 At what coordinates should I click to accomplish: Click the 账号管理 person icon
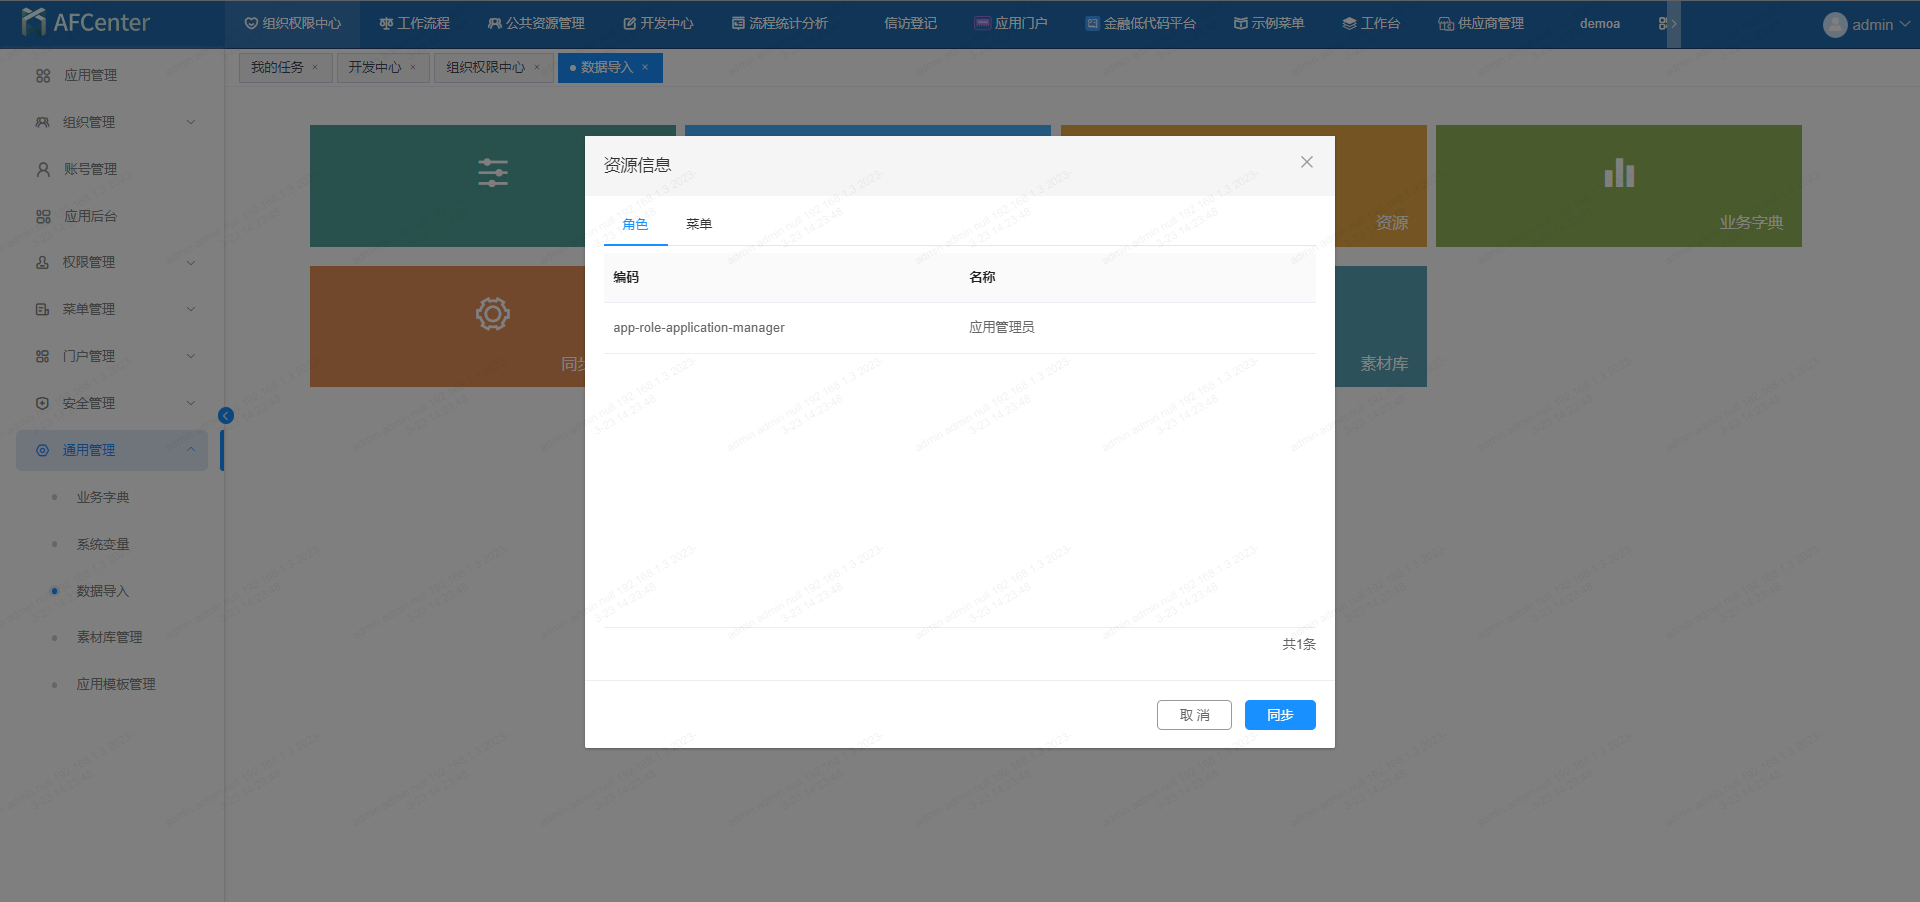coord(43,170)
